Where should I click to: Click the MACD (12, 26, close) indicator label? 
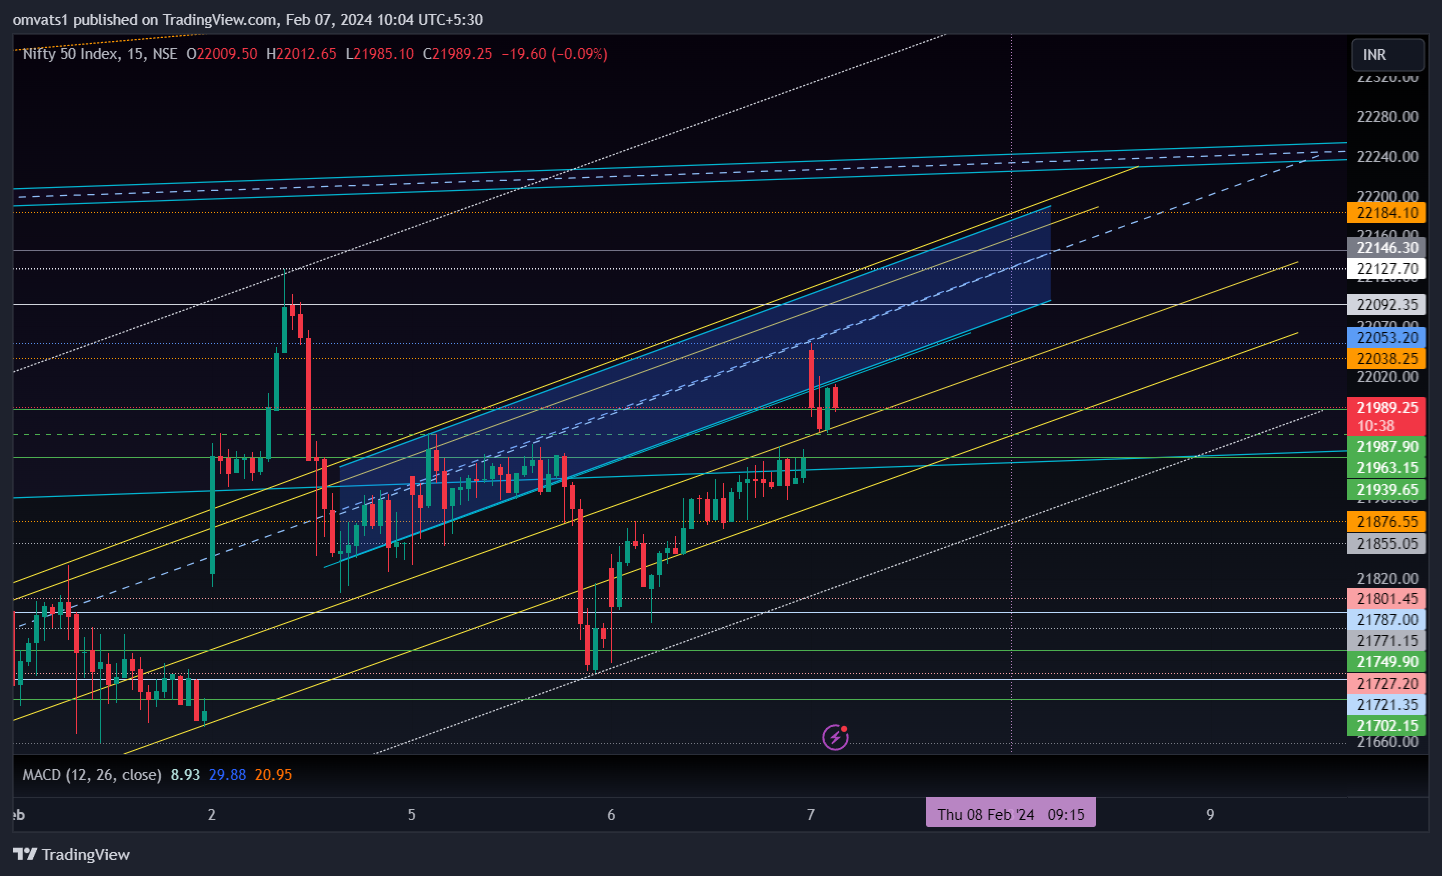(x=92, y=775)
